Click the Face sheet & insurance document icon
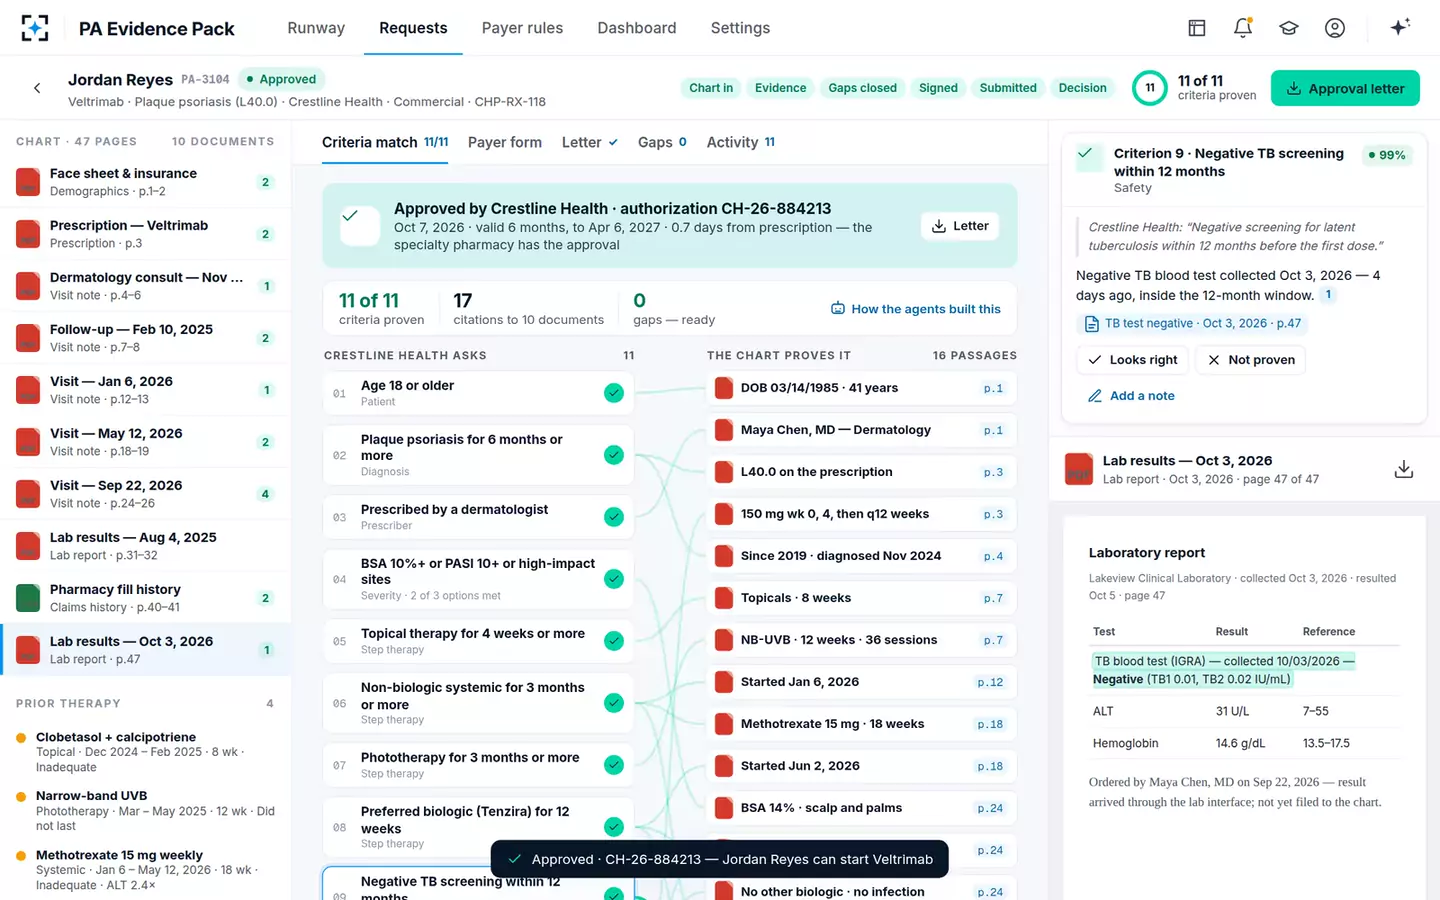This screenshot has height=900, width=1440. pos(28,182)
